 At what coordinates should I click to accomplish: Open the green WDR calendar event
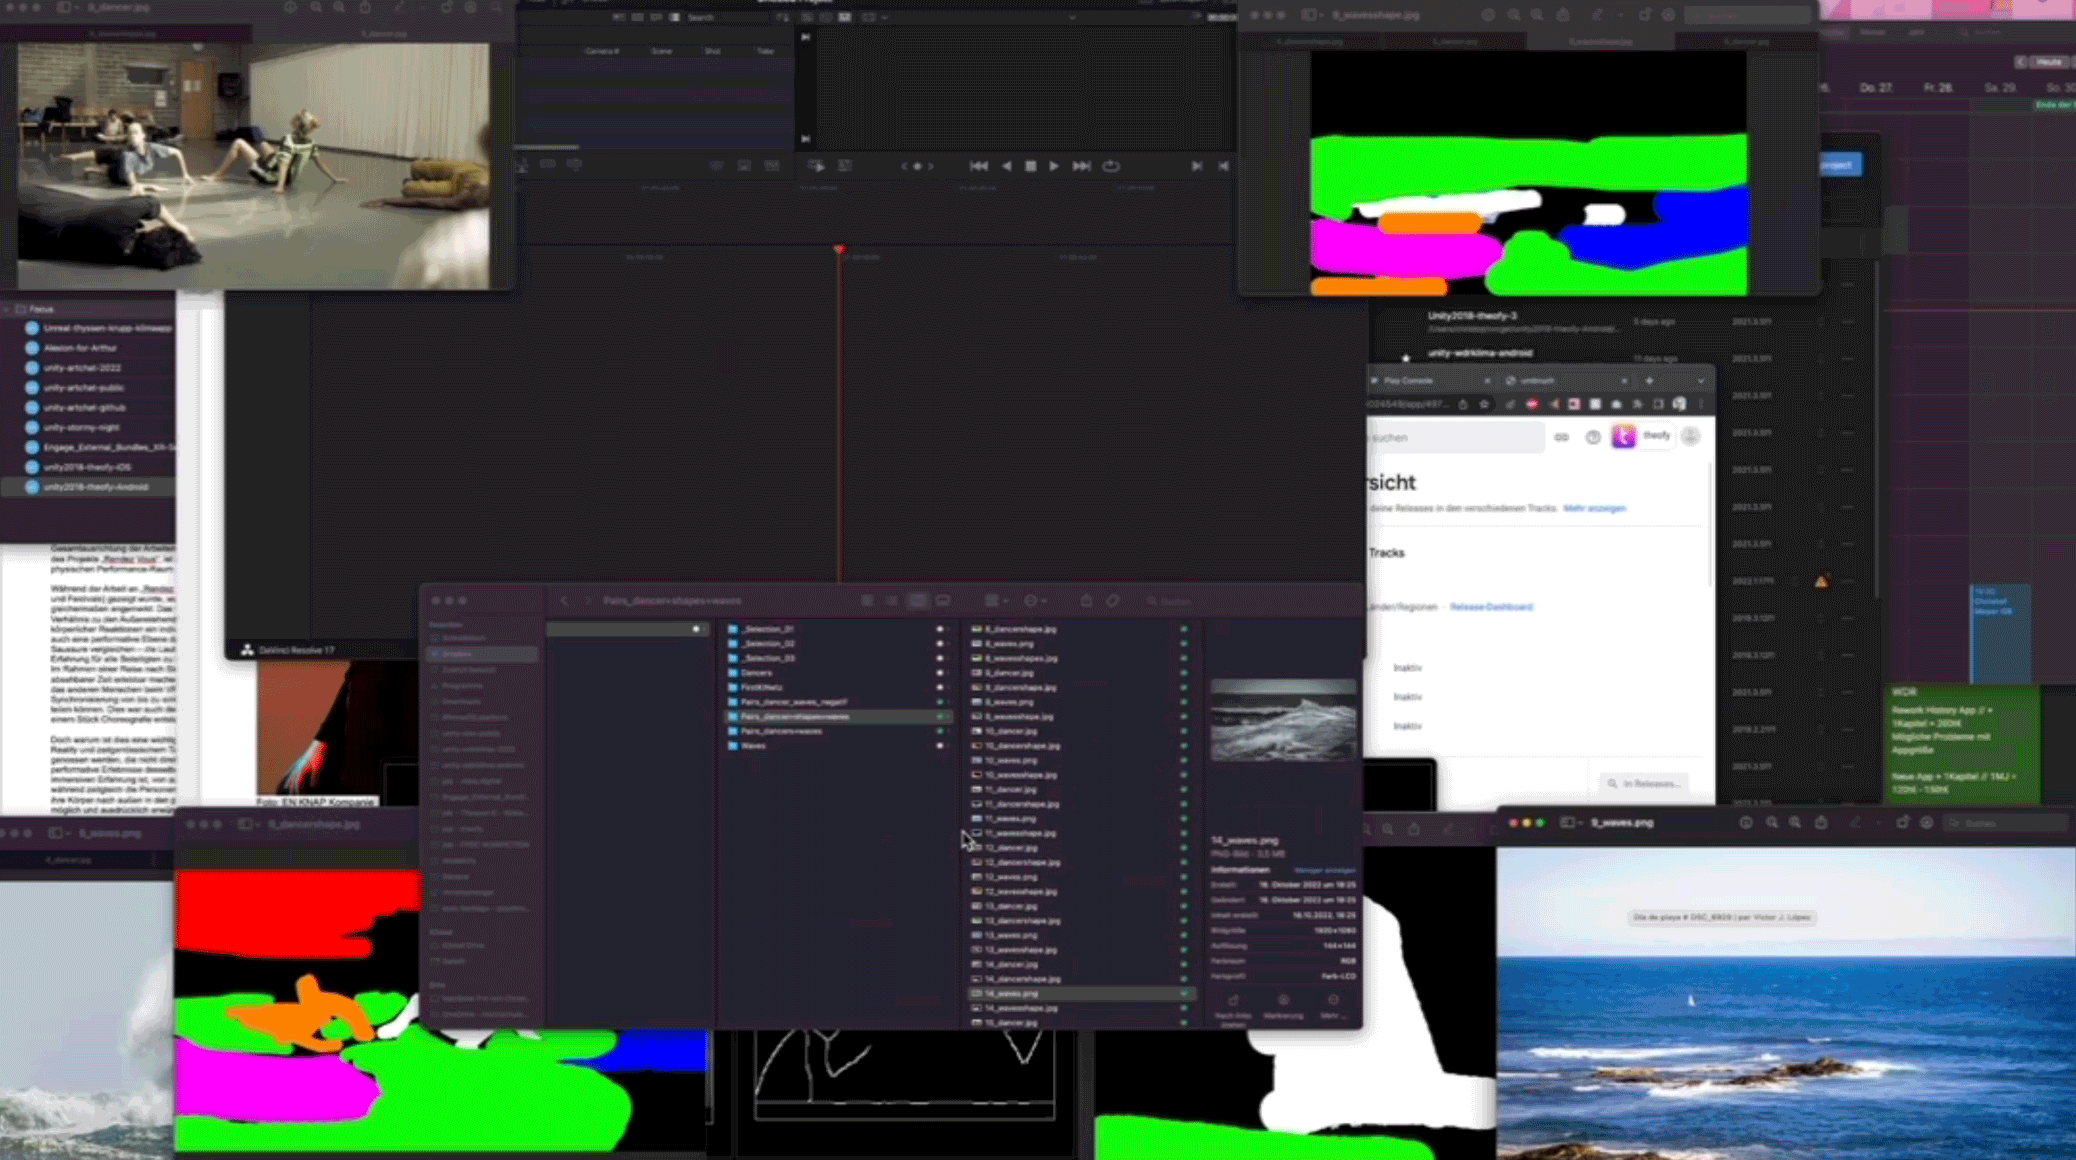click(x=1962, y=744)
